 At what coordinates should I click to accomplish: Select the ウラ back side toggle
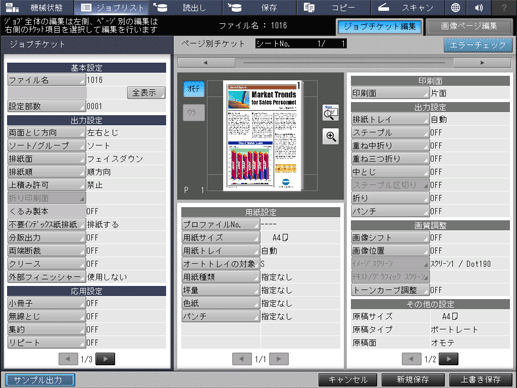[194, 113]
